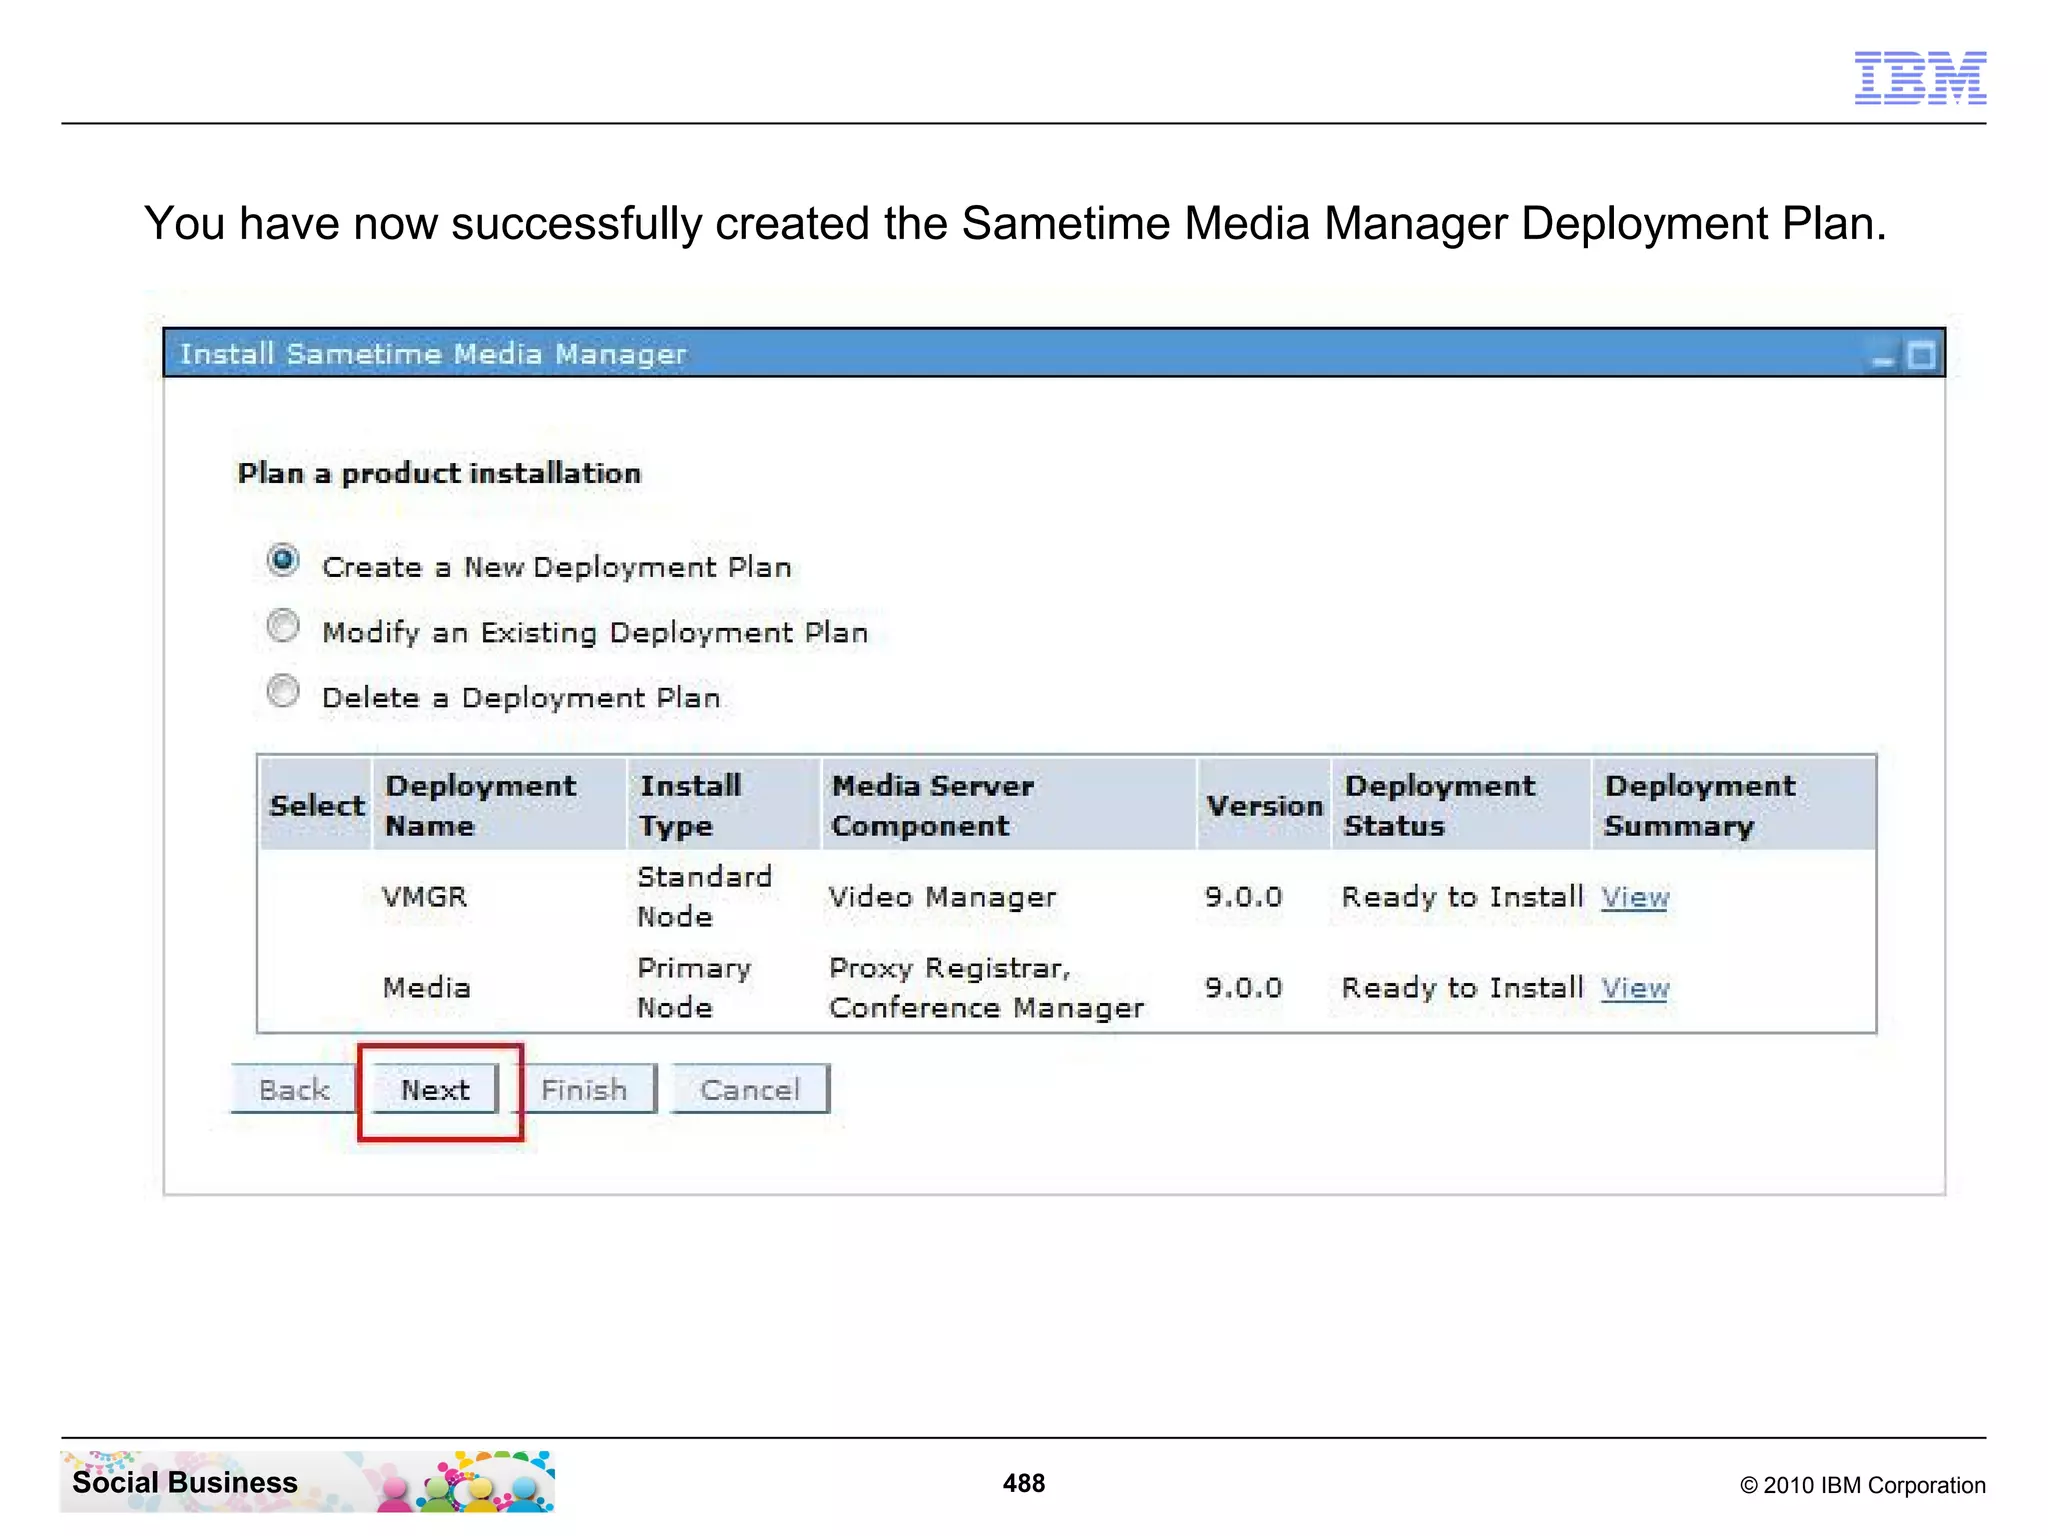Click the Social Business banner image
This screenshot has width=2048, height=1536.
[x=307, y=1481]
